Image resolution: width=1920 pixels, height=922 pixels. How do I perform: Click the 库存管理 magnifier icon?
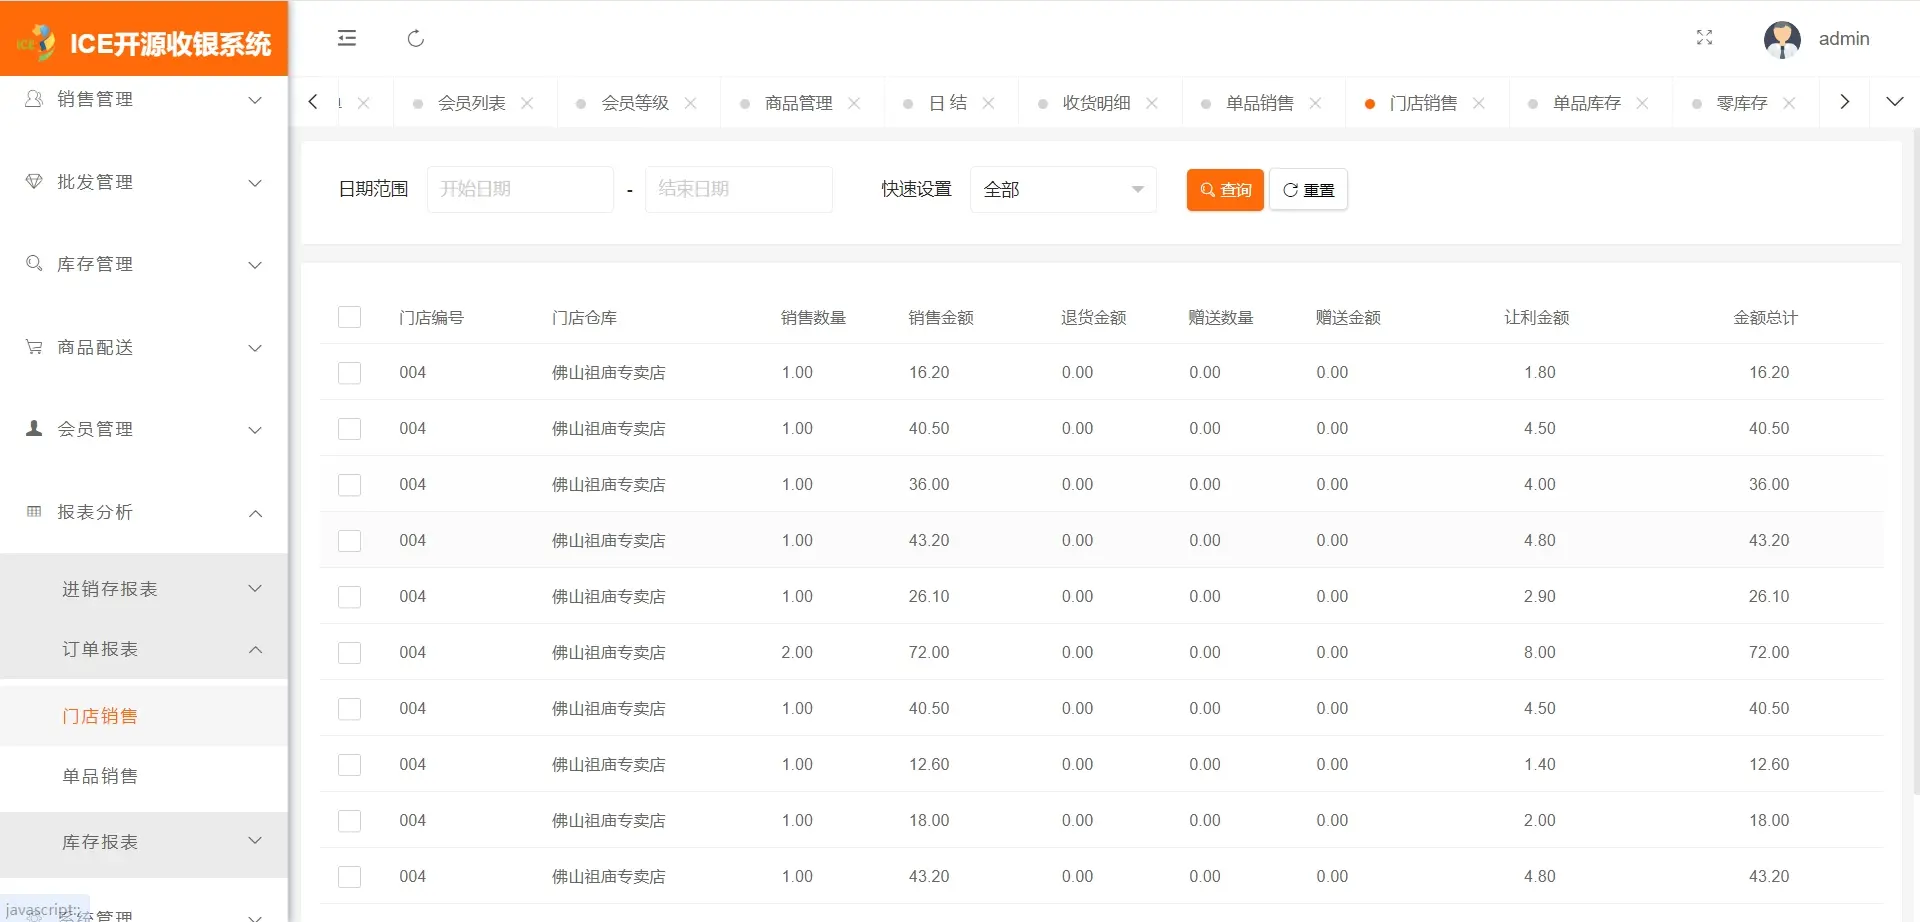(x=34, y=263)
